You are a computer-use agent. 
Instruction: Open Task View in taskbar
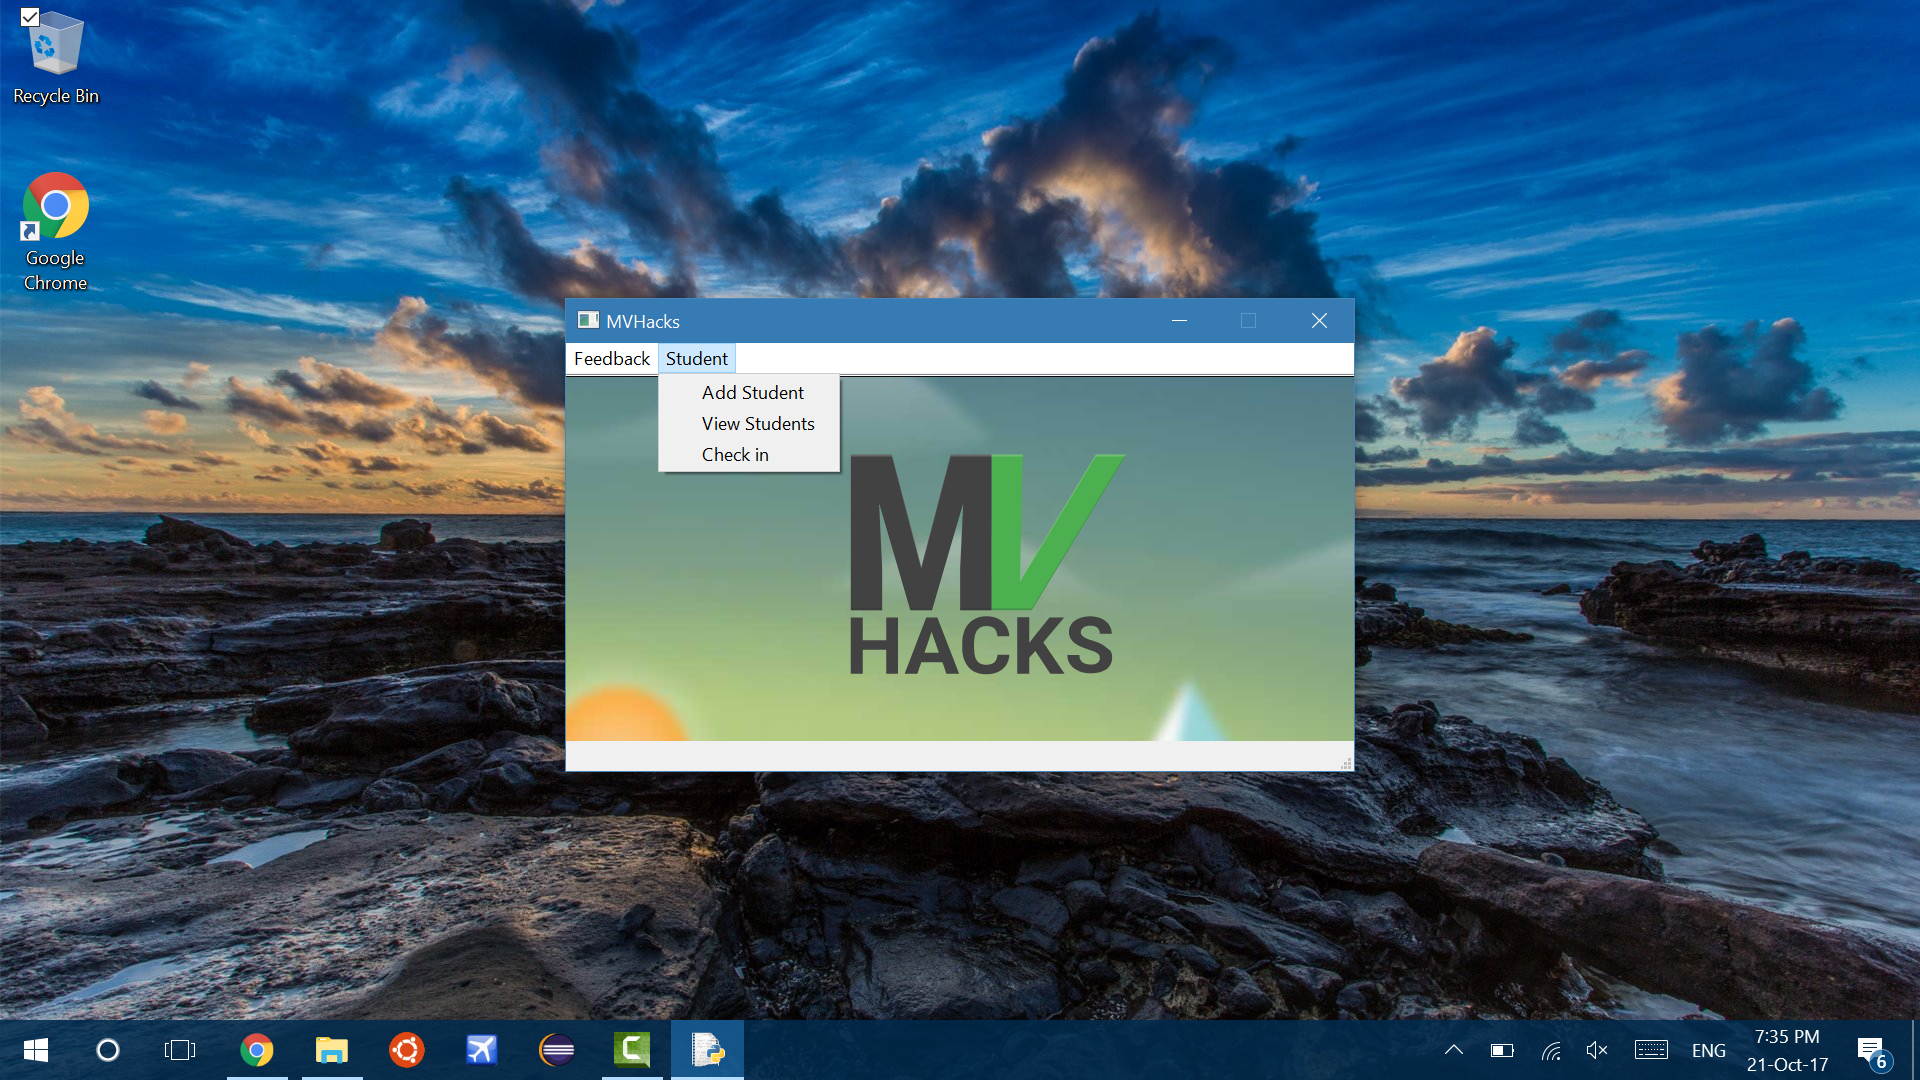tap(180, 1050)
